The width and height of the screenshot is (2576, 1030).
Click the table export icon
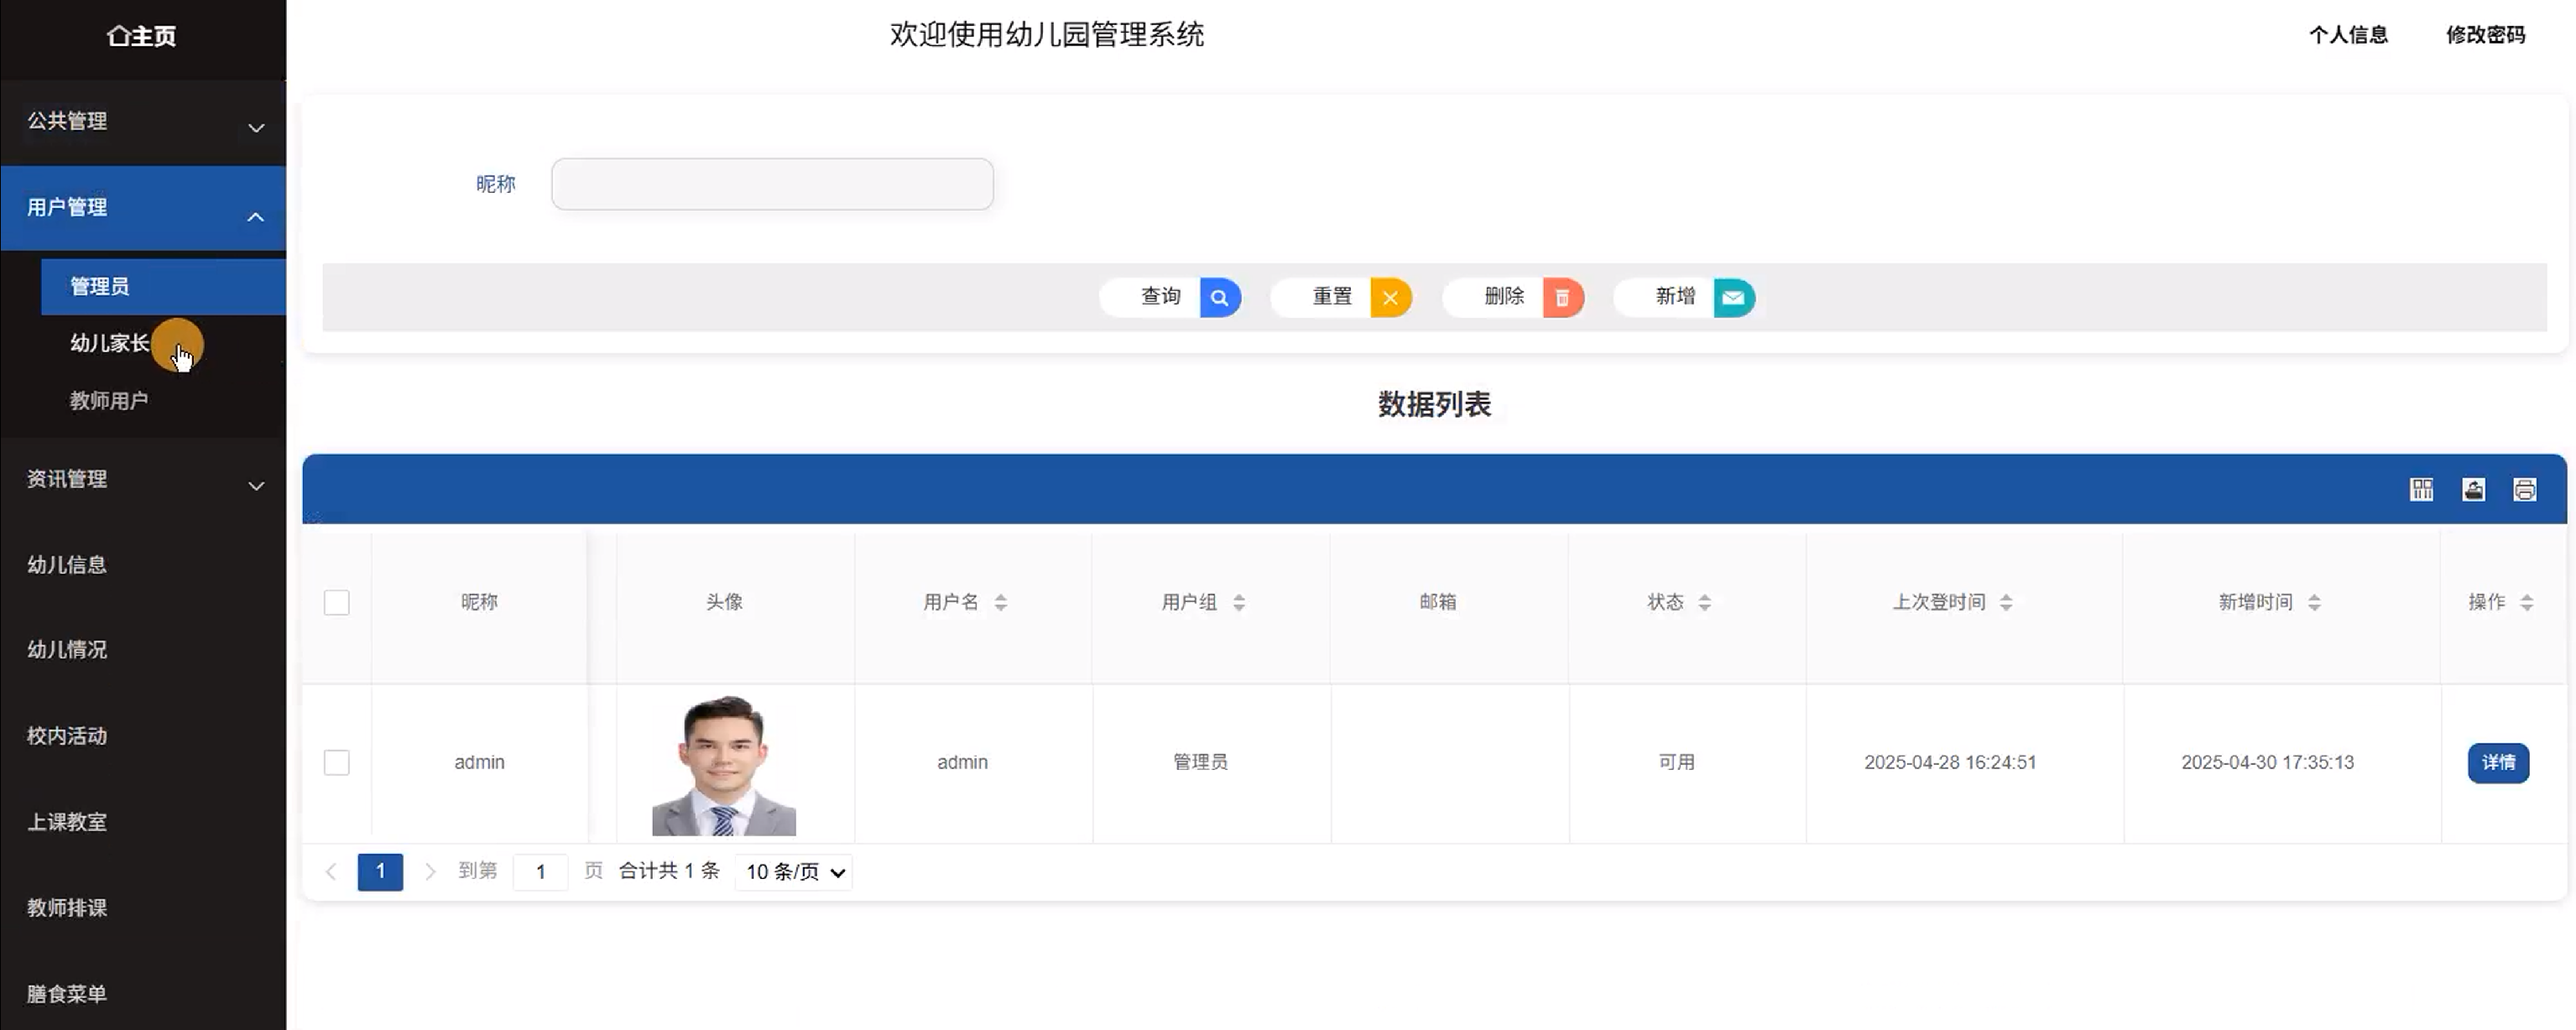[2473, 489]
